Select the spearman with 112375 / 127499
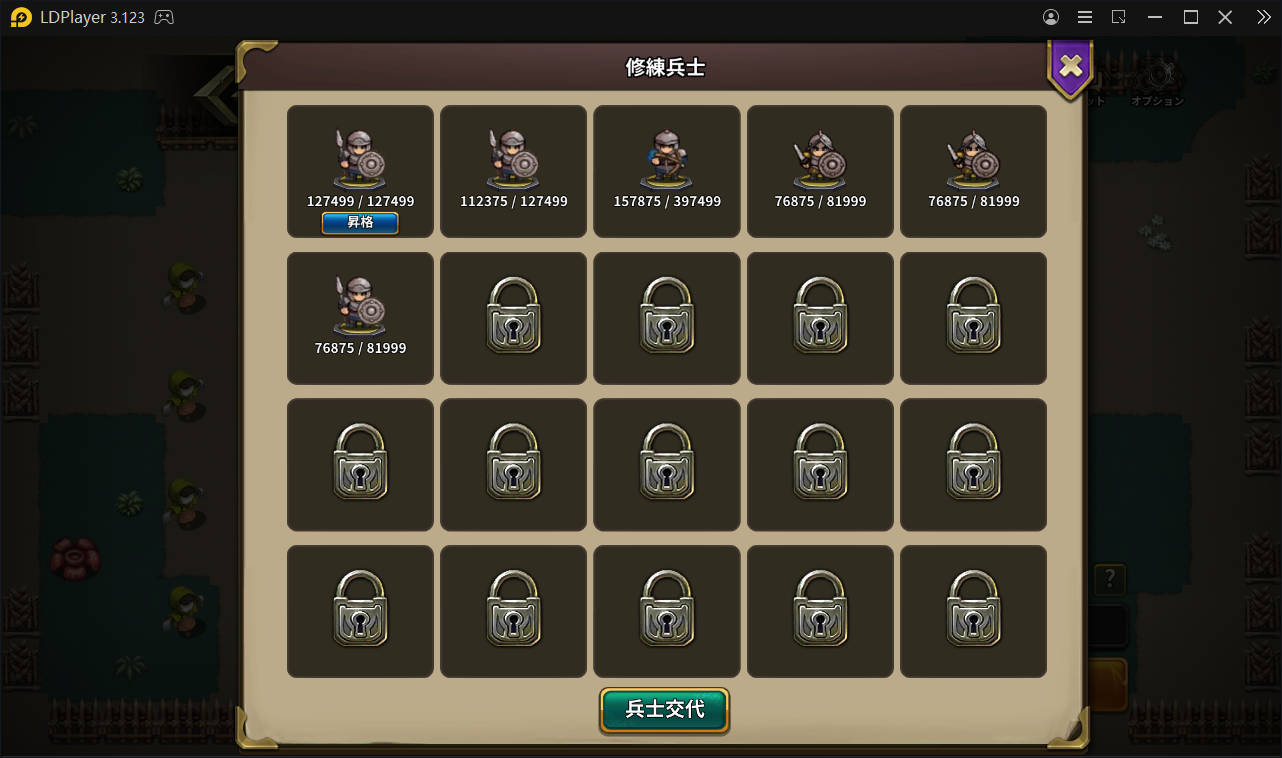Image resolution: width=1282 pixels, height=758 pixels. [x=513, y=171]
